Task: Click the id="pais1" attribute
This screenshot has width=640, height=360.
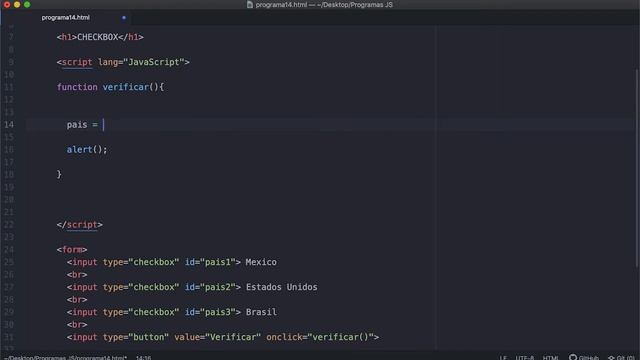Action: [x=210, y=262]
